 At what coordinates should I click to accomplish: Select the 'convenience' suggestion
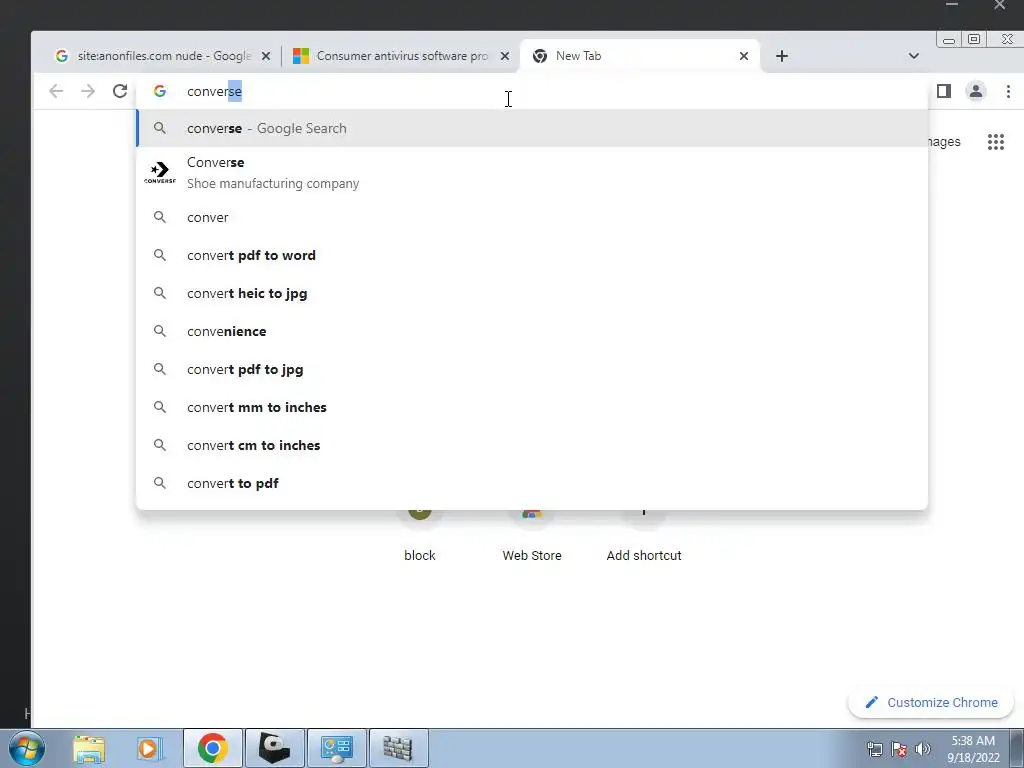click(x=532, y=331)
